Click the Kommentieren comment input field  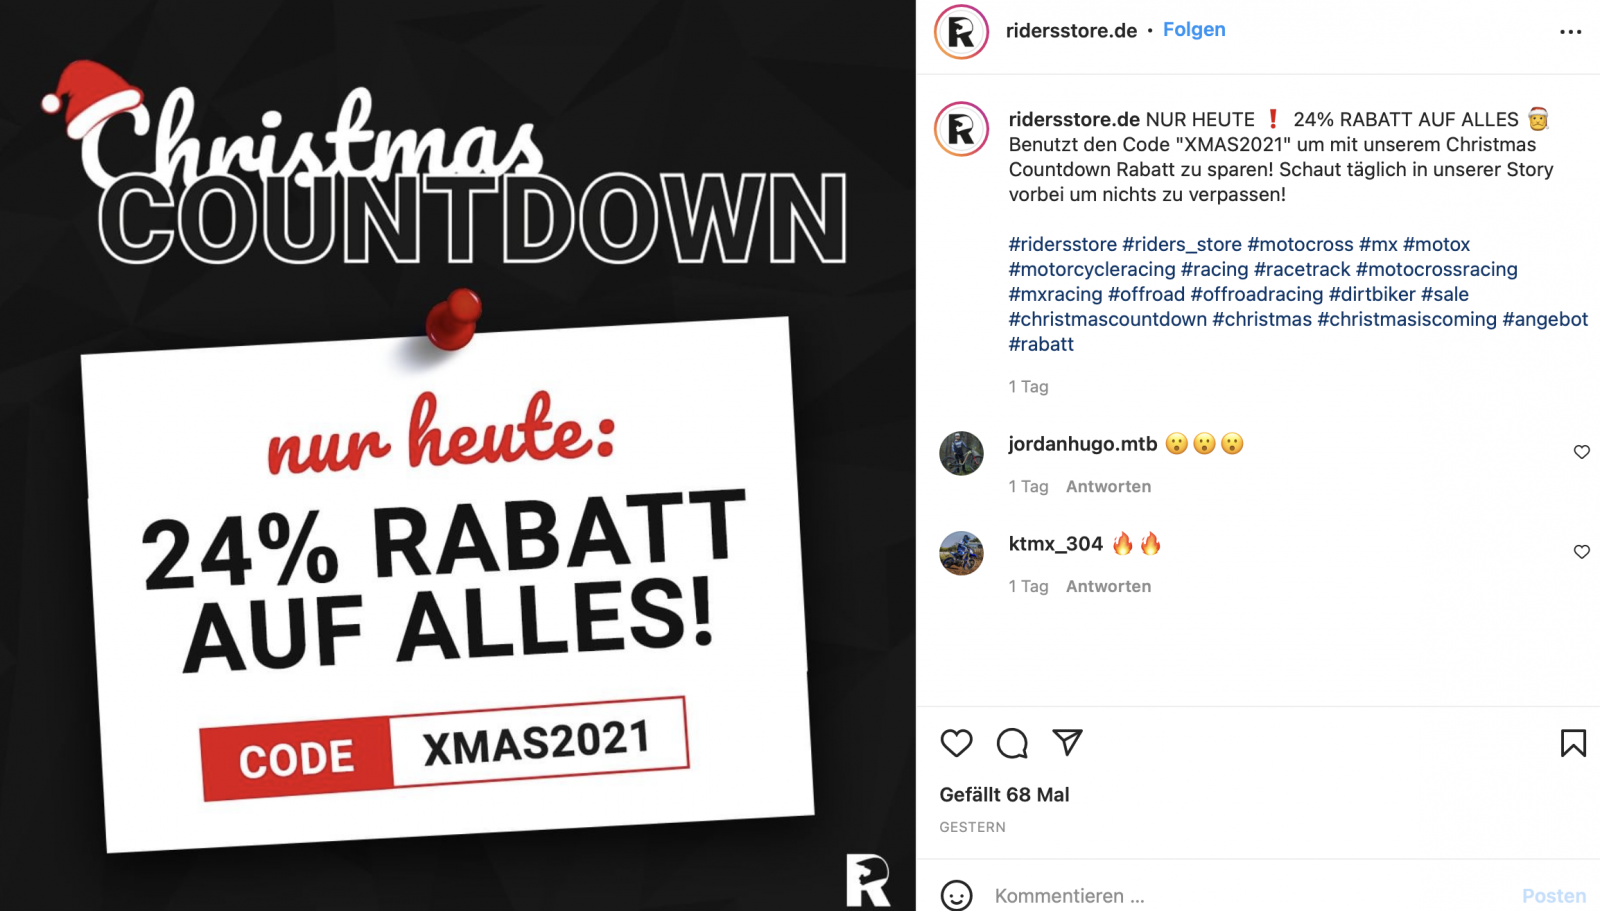click(1250, 896)
